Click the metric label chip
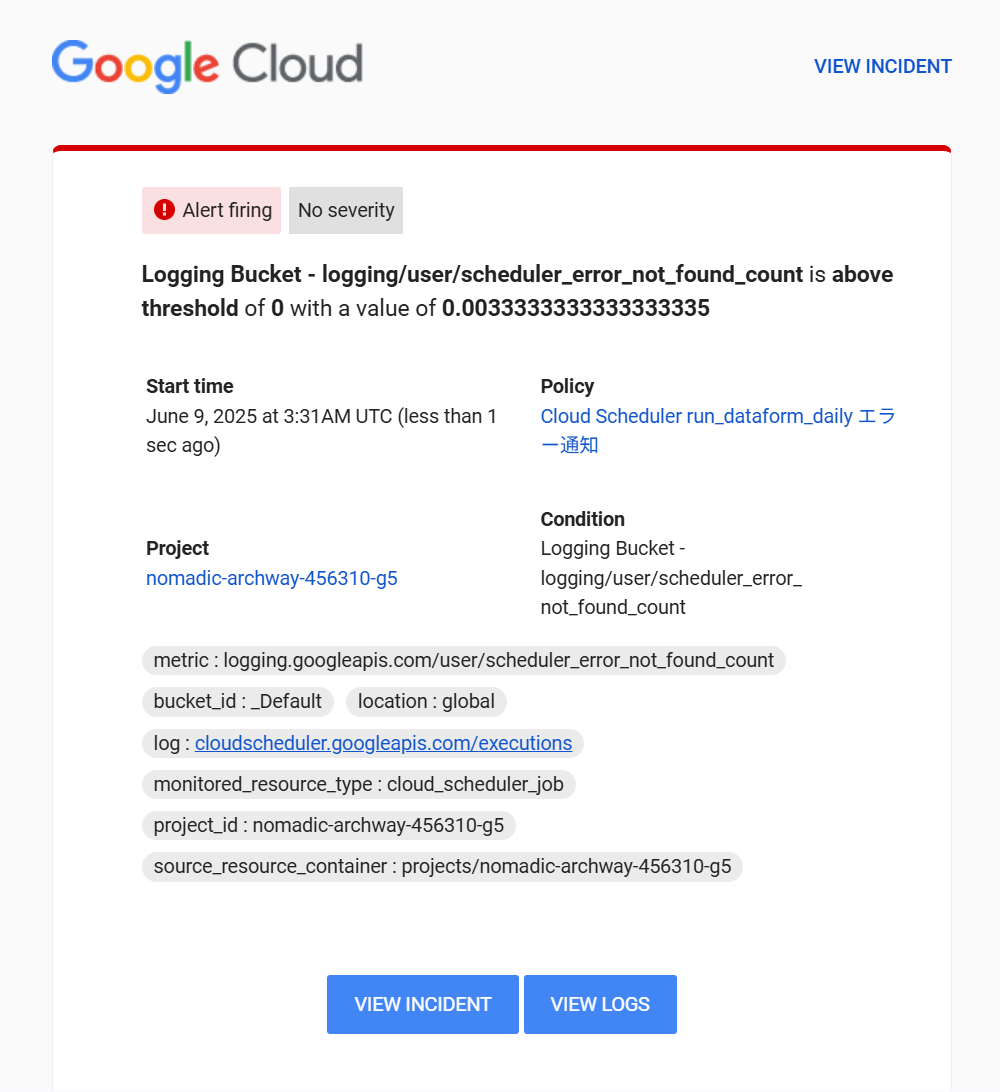Image resolution: width=1000 pixels, height=1092 pixels. pos(464,660)
